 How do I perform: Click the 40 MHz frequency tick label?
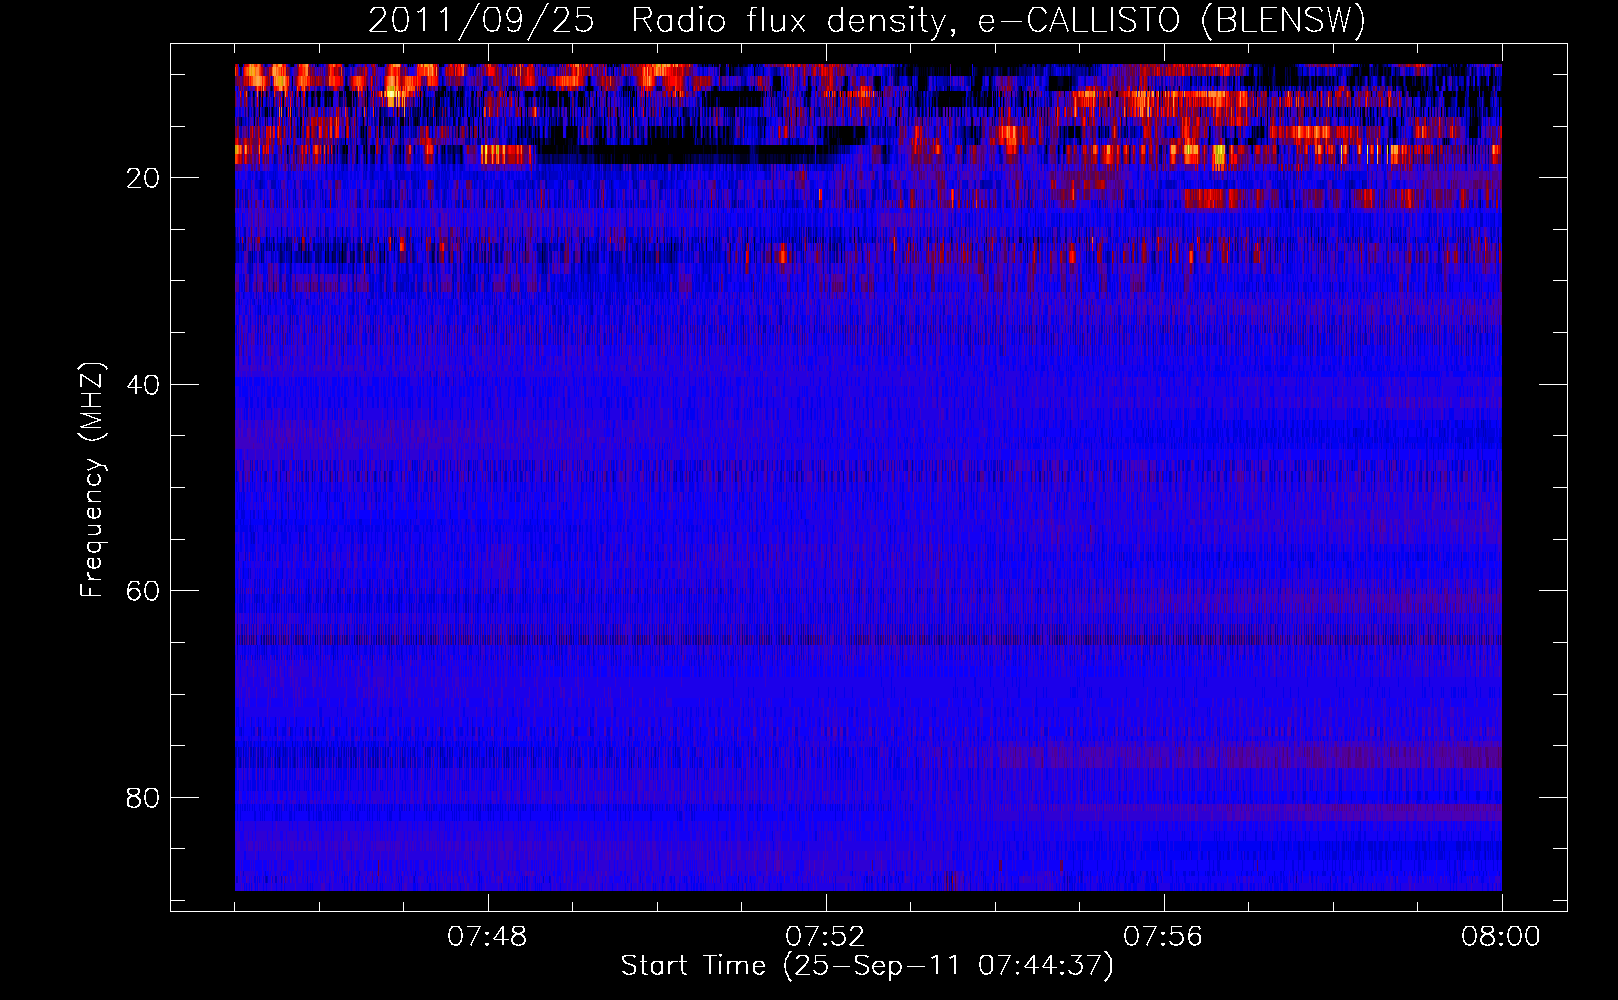tap(144, 385)
